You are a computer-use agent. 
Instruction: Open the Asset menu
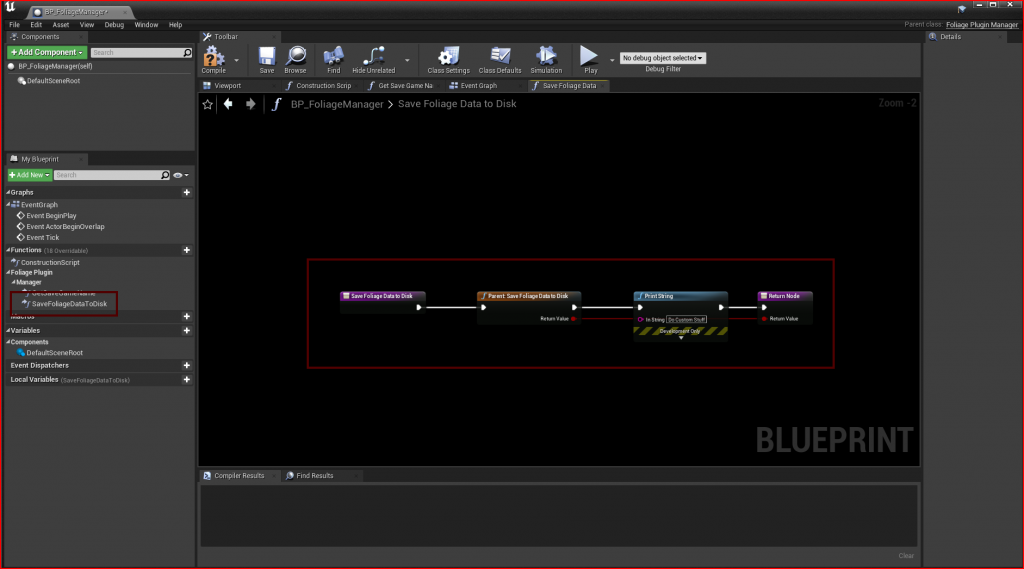pos(61,24)
